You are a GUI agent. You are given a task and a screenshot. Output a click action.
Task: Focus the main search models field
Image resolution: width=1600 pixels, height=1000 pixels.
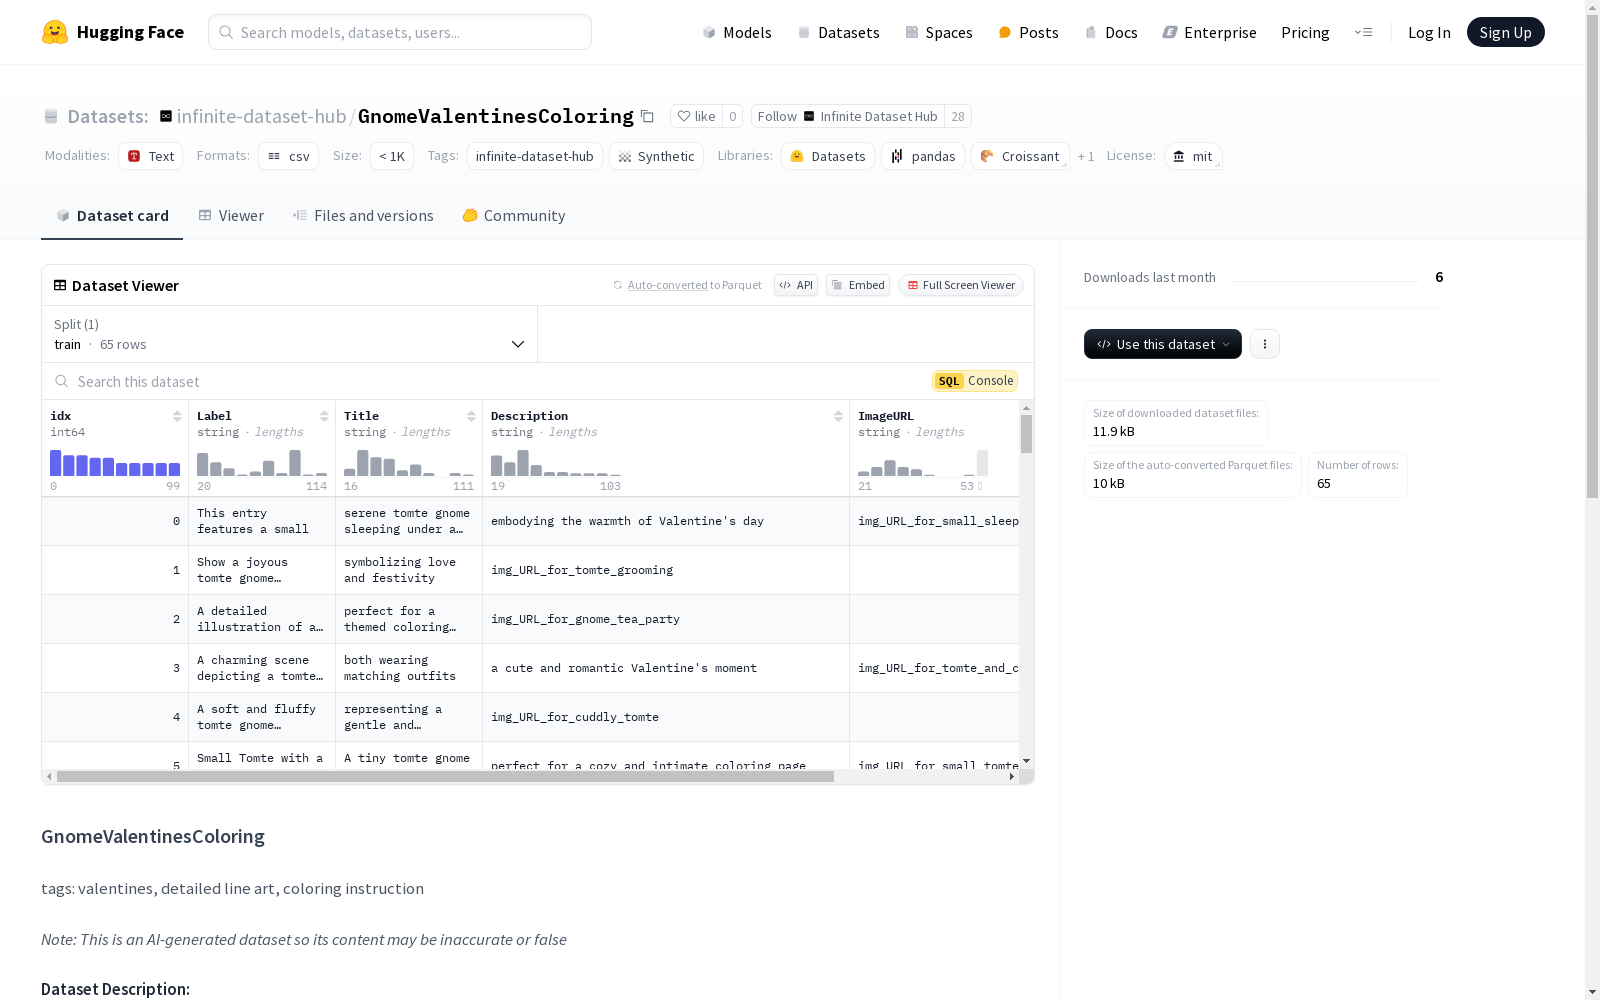(400, 32)
